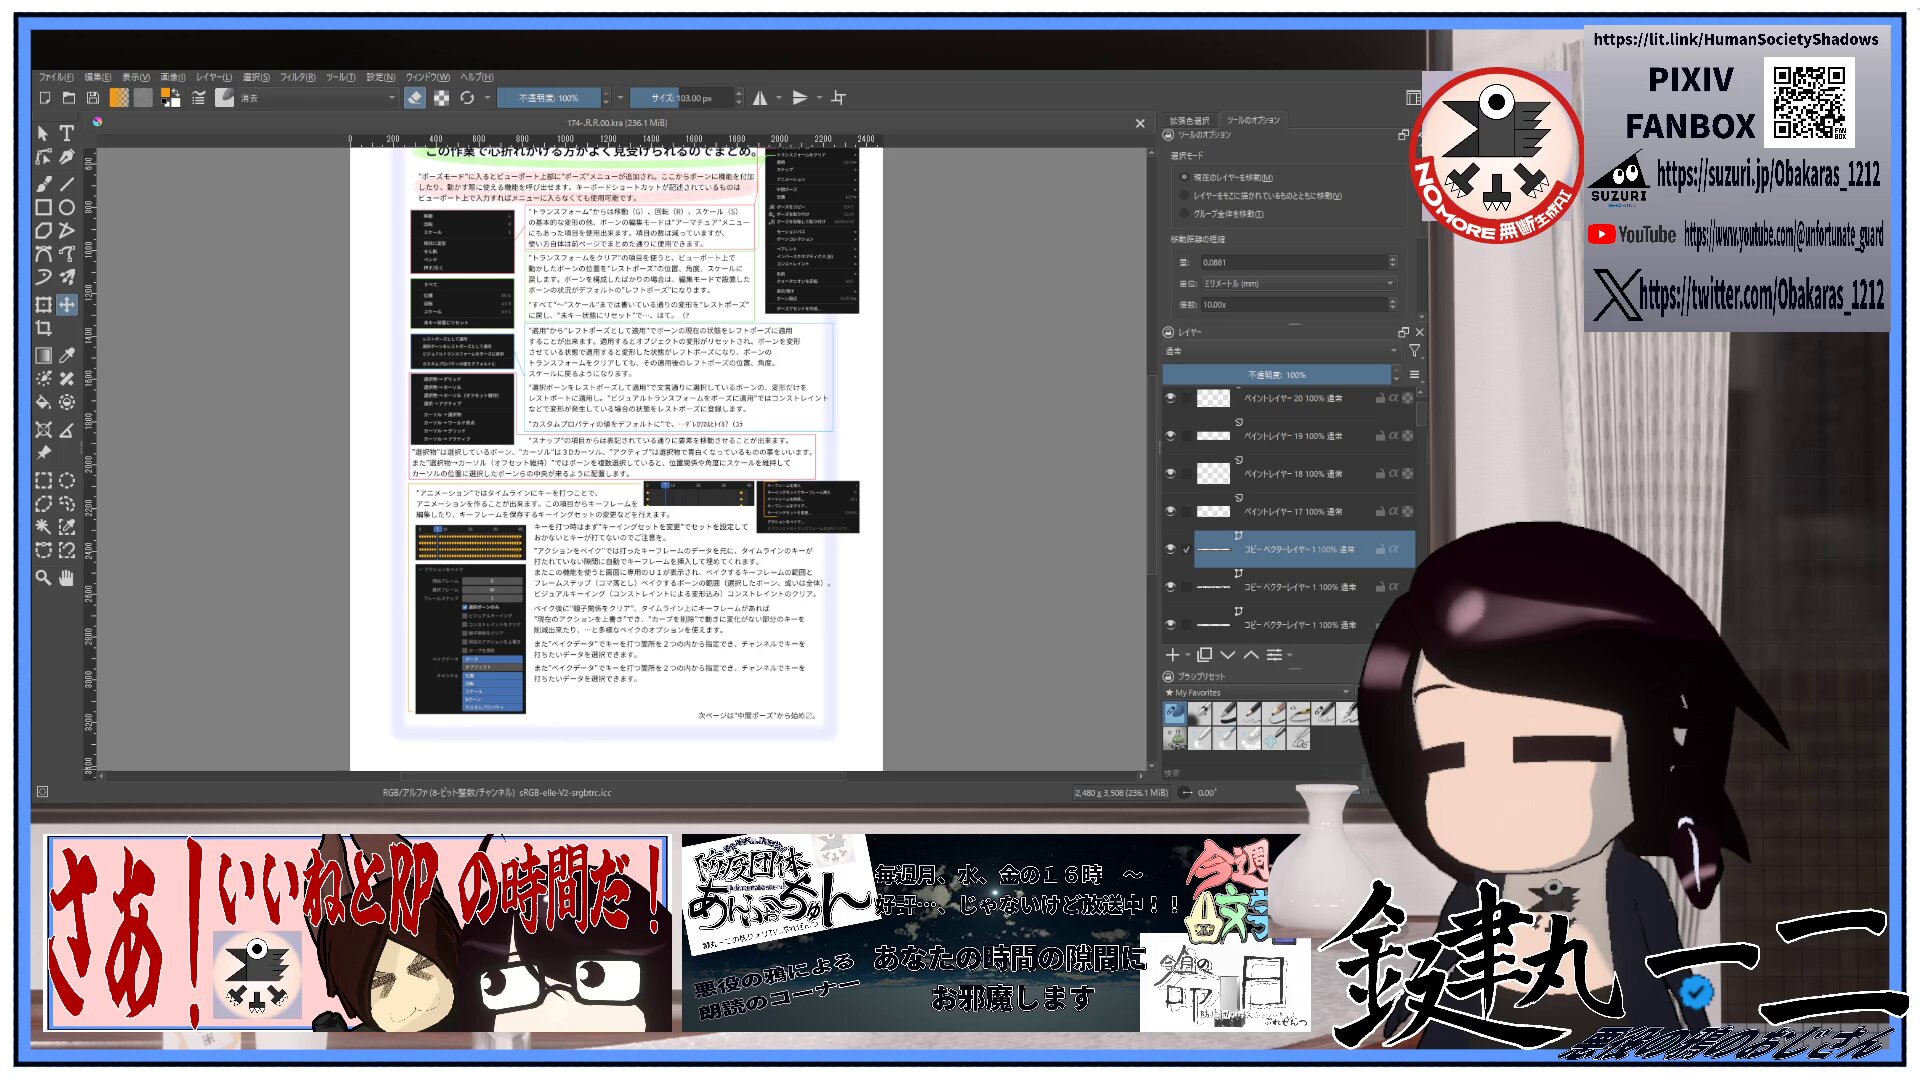Select グループ全体を移動 radio option
The width and height of the screenshot is (1920, 1080).
pos(1185,214)
